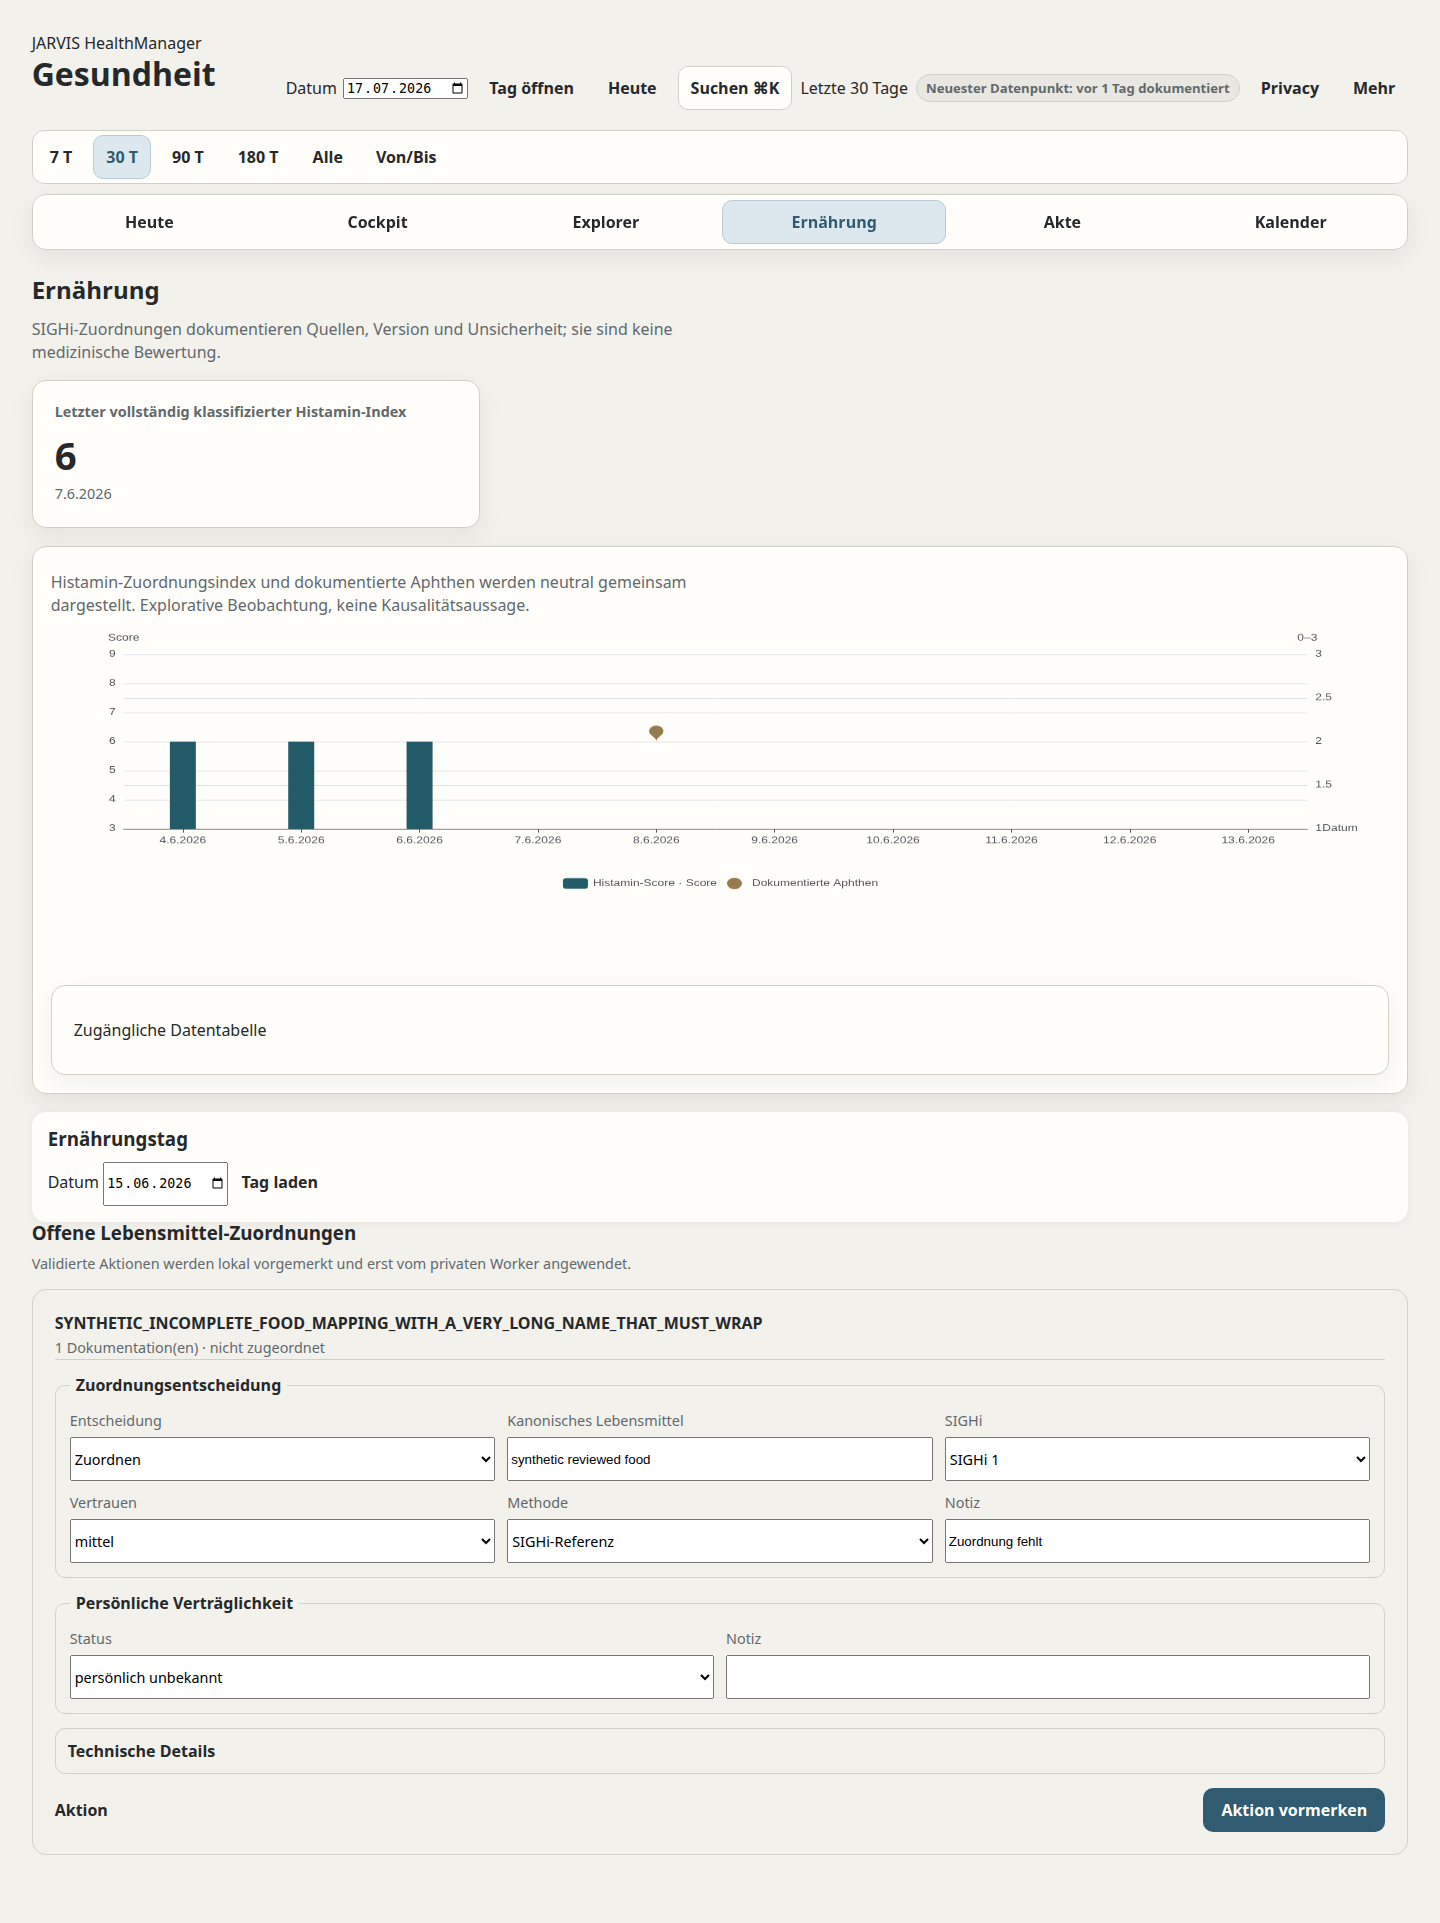Toggle Dokumentierte Aphthen legend dot
Viewport: 1440px width, 1923px height.
734,883
